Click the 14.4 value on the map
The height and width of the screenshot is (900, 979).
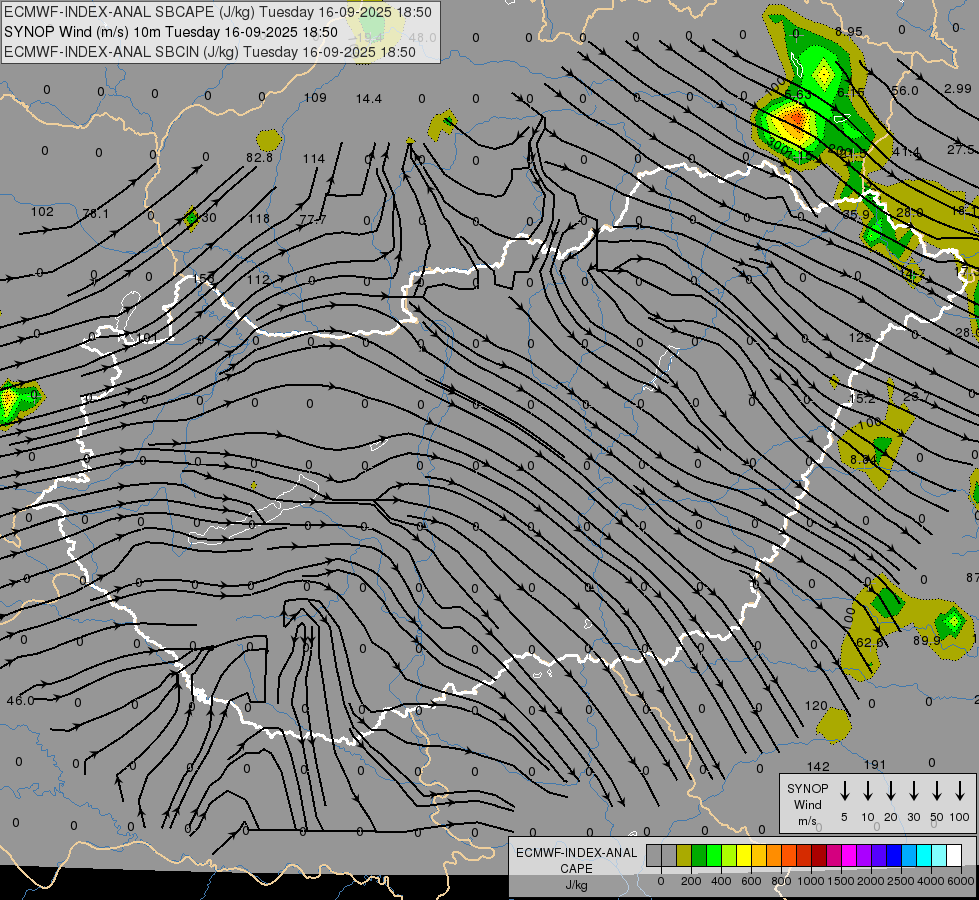pyautogui.click(x=368, y=99)
